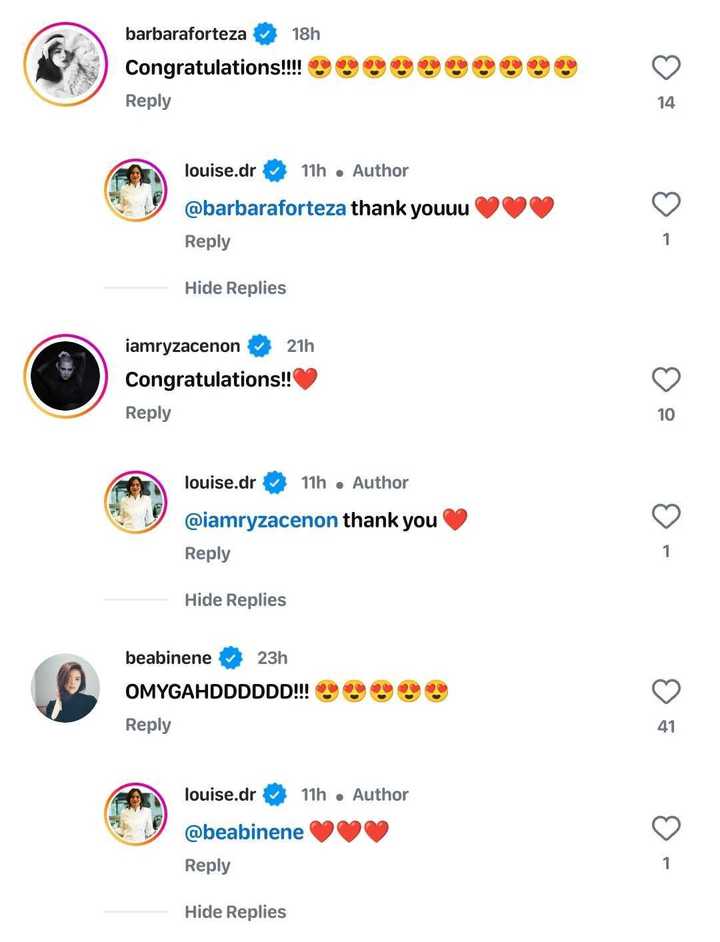Like iamryzacenon's congratulations comment
Image resolution: width=720 pixels, height=942 pixels.
click(666, 379)
